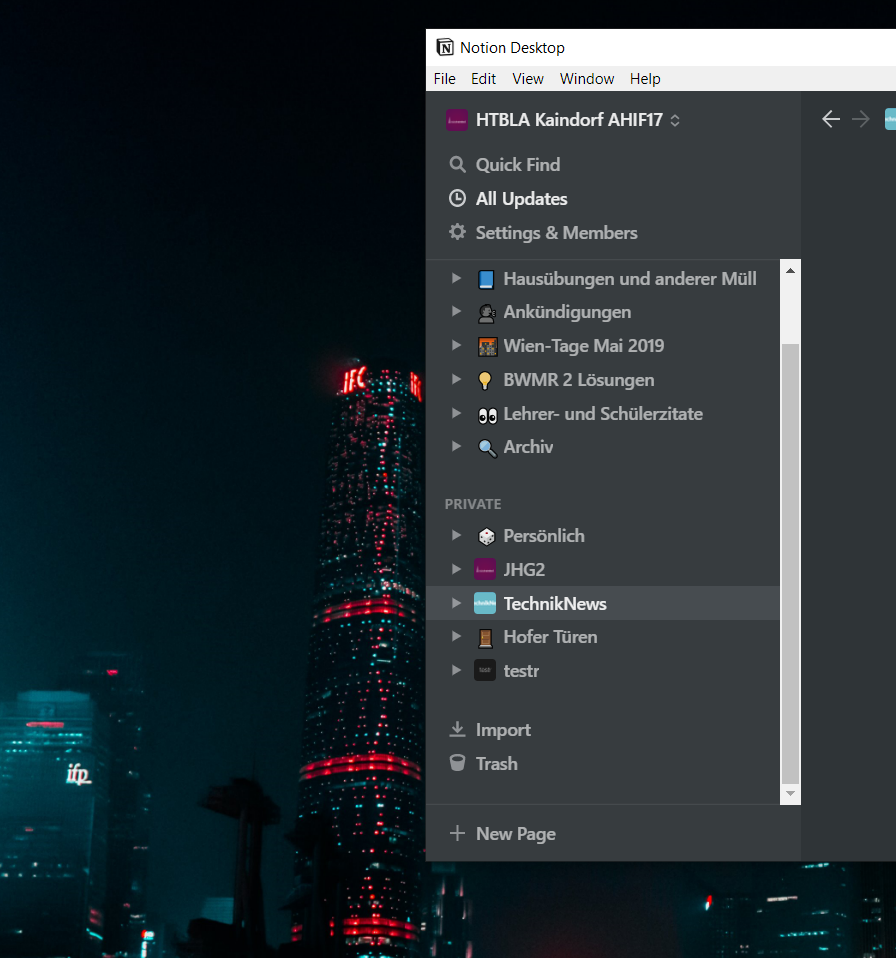Screen dimensions: 896x958
Task: Click the light bulb icon for BWMR 2 Lösungen
Action: coord(485,380)
